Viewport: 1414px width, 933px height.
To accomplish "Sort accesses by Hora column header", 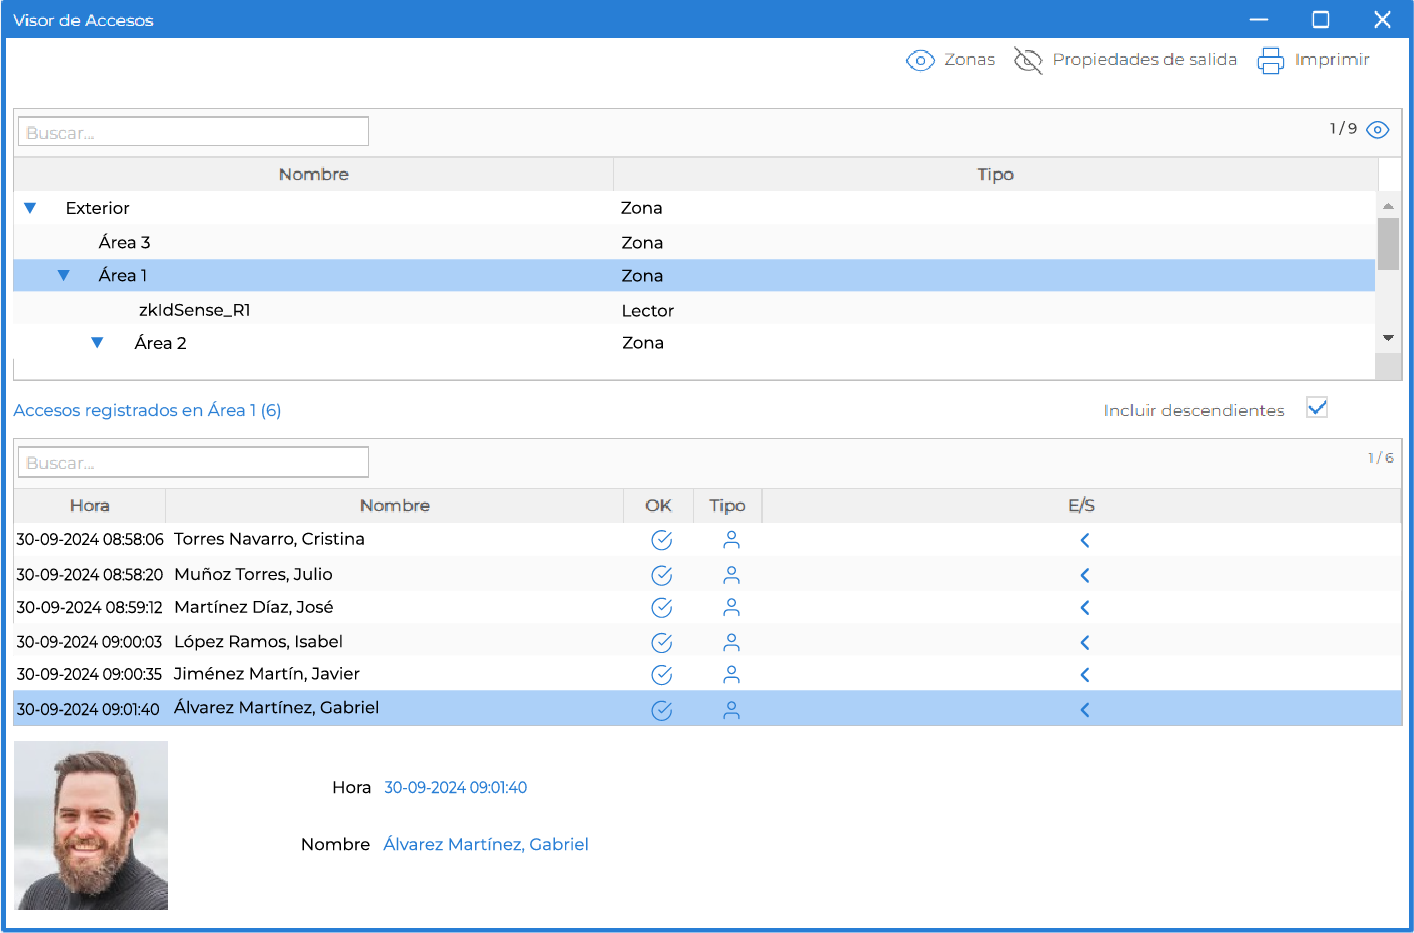I will pos(90,506).
